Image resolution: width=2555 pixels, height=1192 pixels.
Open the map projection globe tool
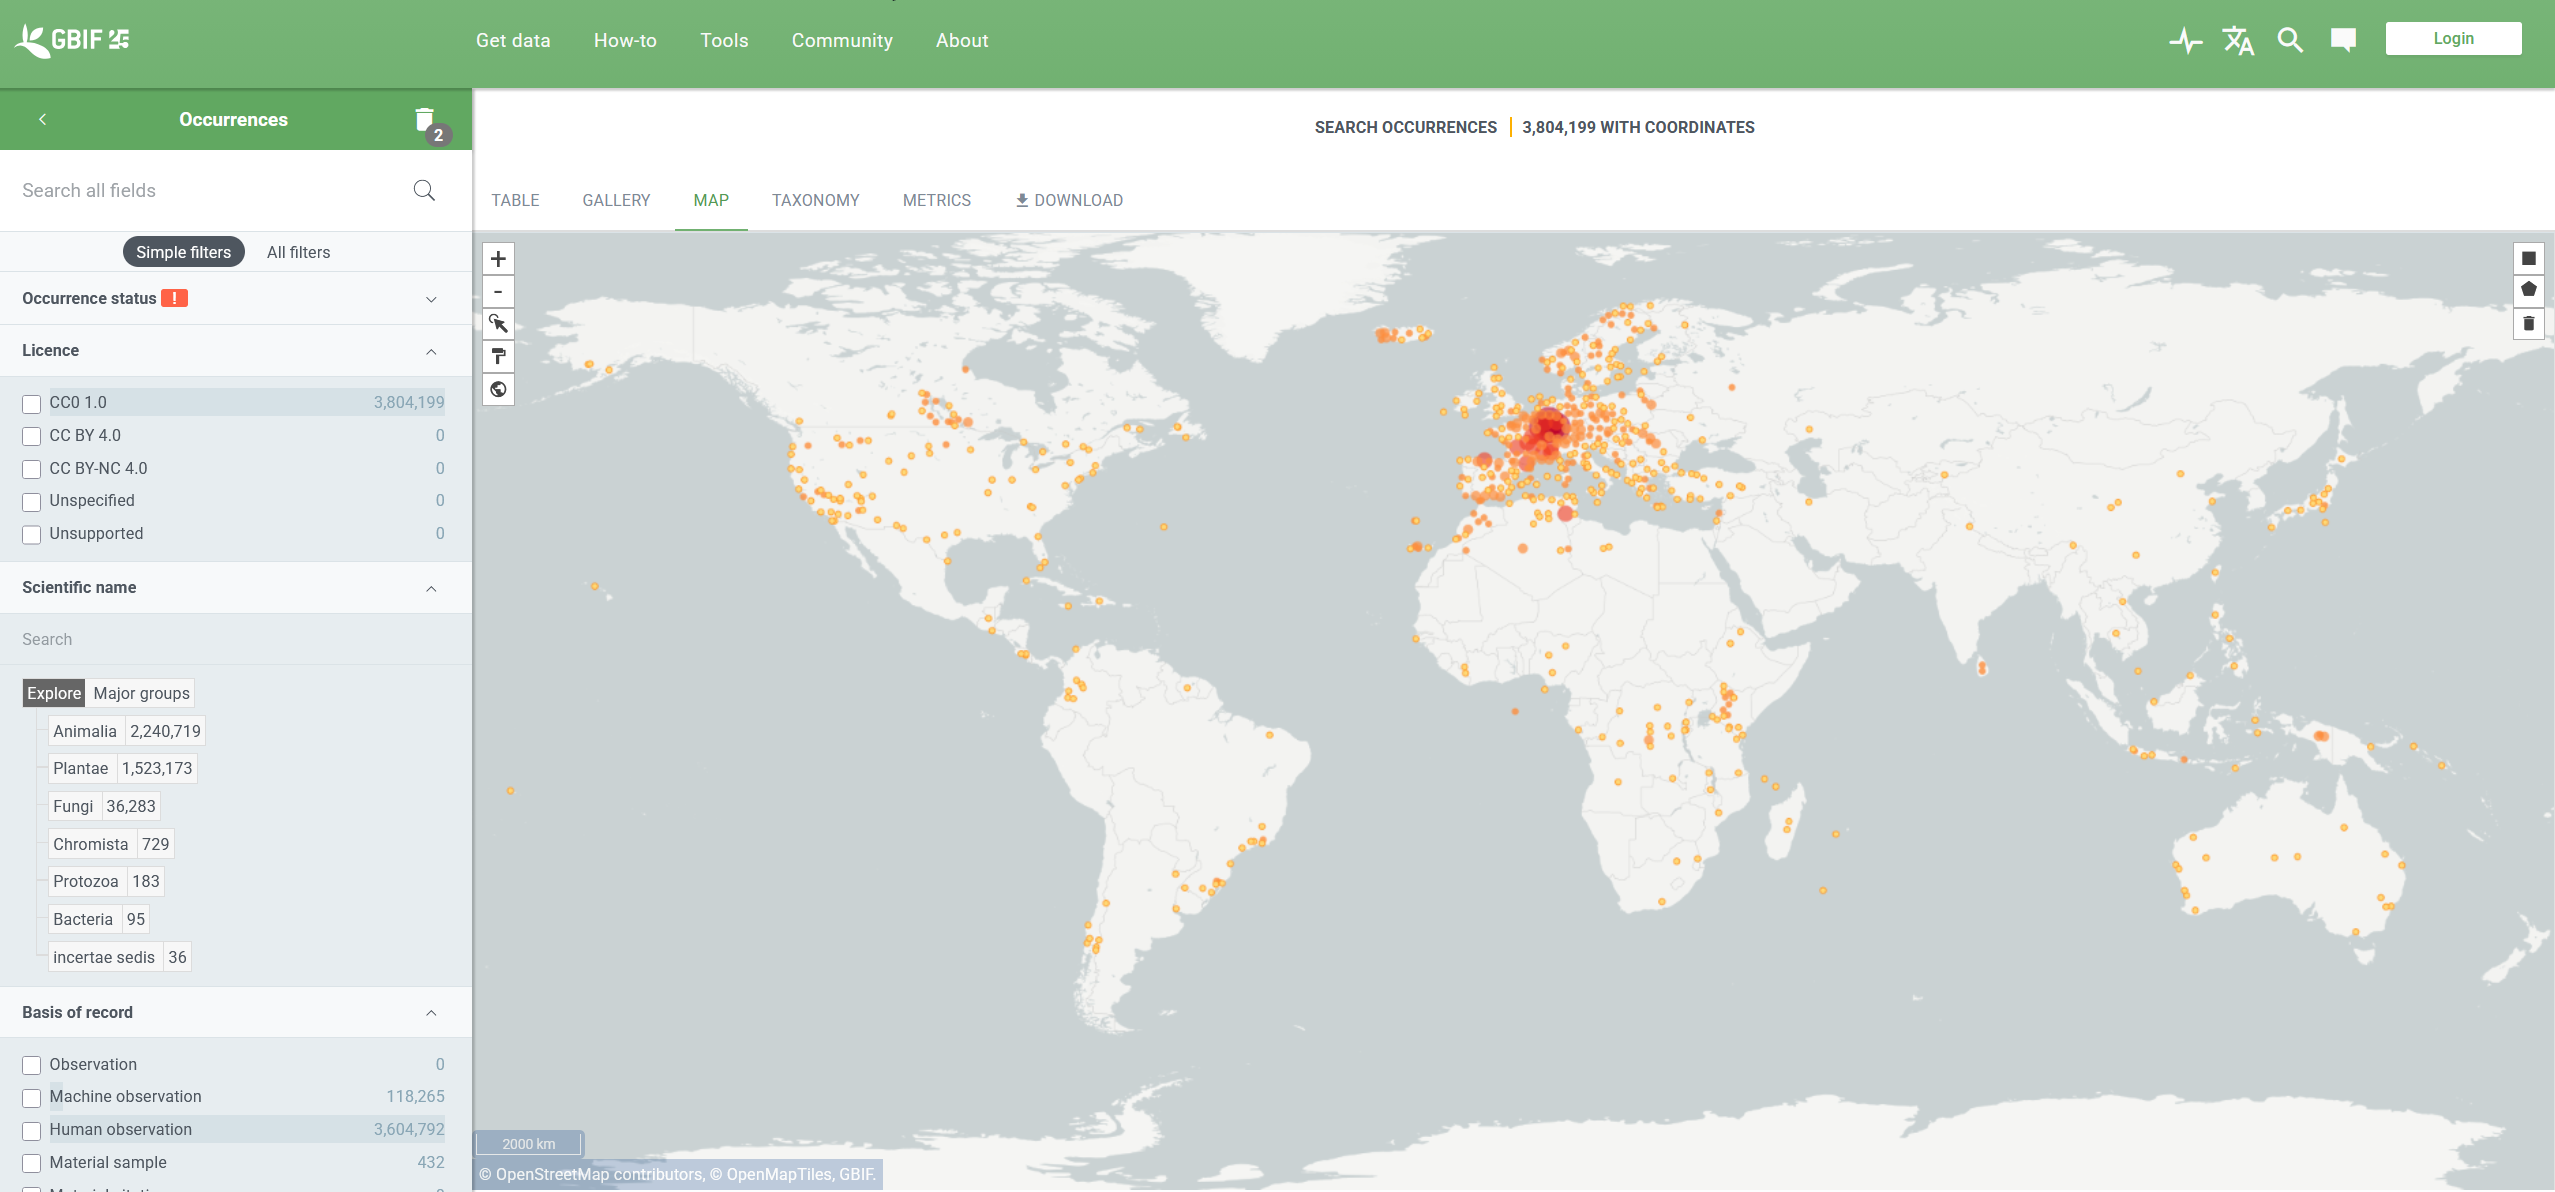pyautogui.click(x=498, y=389)
